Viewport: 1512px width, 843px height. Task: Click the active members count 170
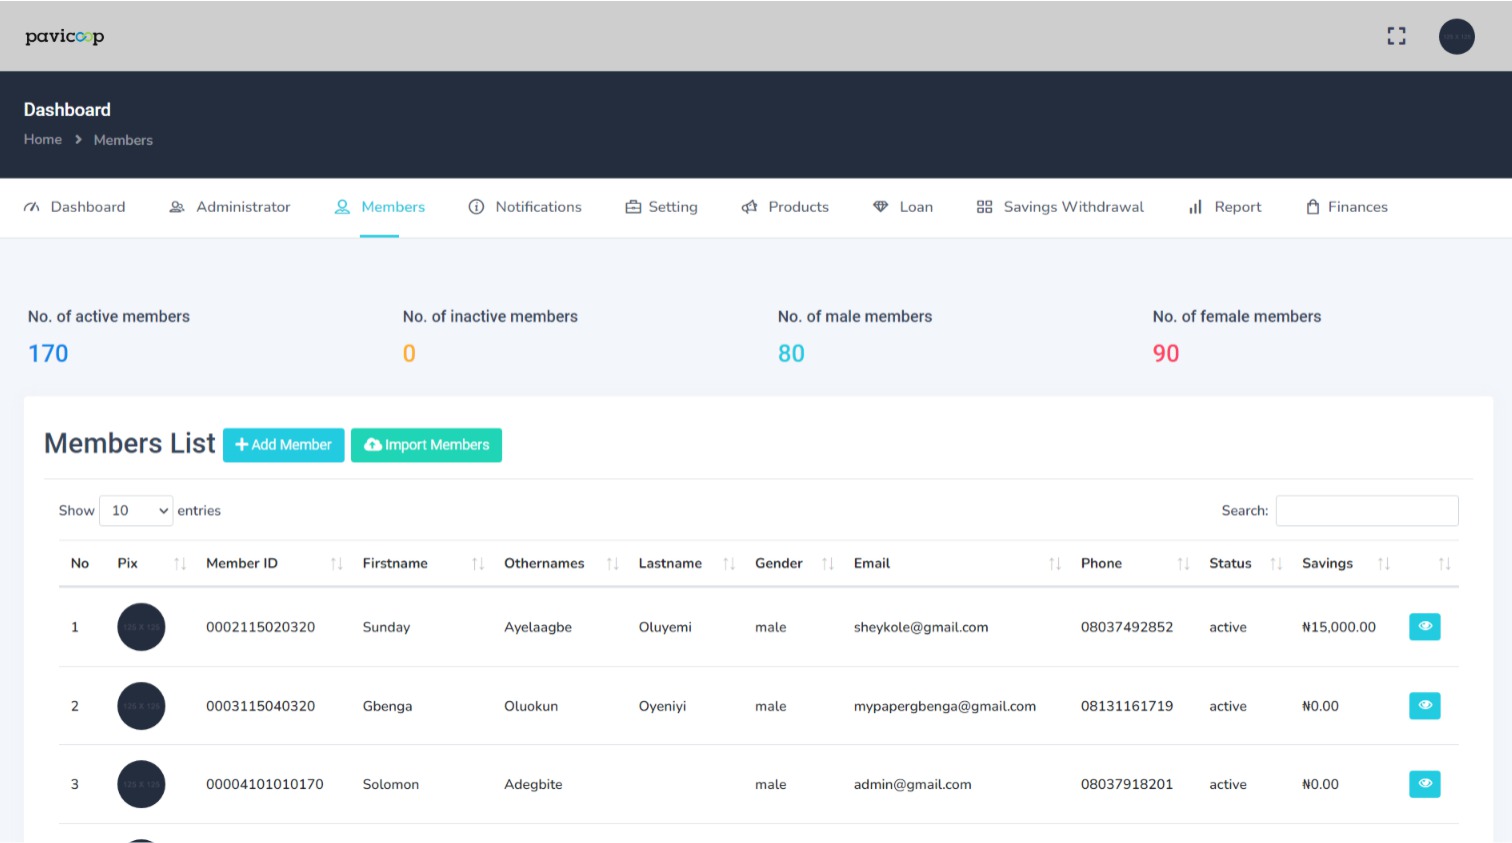48,353
